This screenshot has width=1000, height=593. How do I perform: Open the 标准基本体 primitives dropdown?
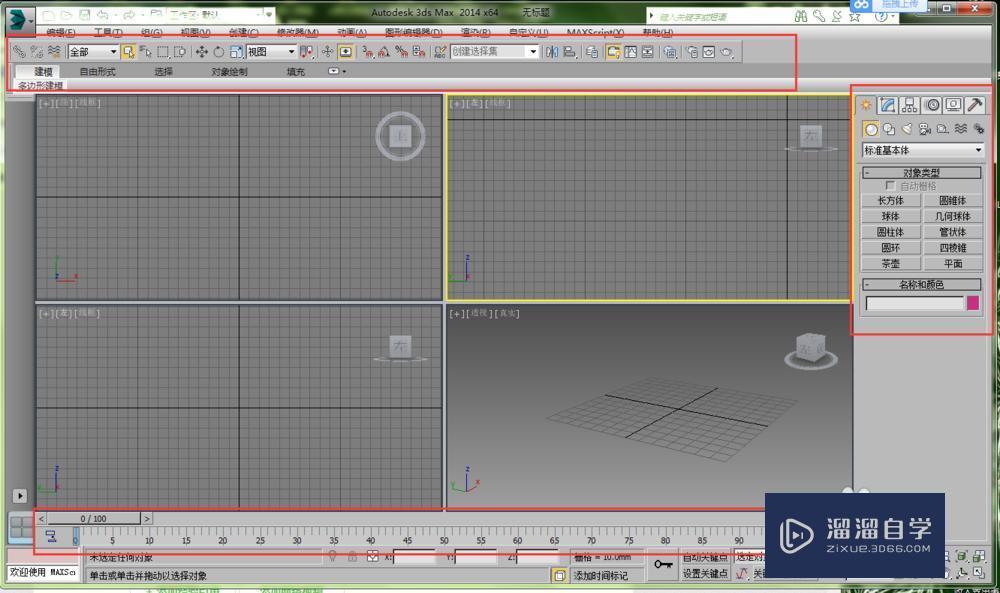(921, 149)
